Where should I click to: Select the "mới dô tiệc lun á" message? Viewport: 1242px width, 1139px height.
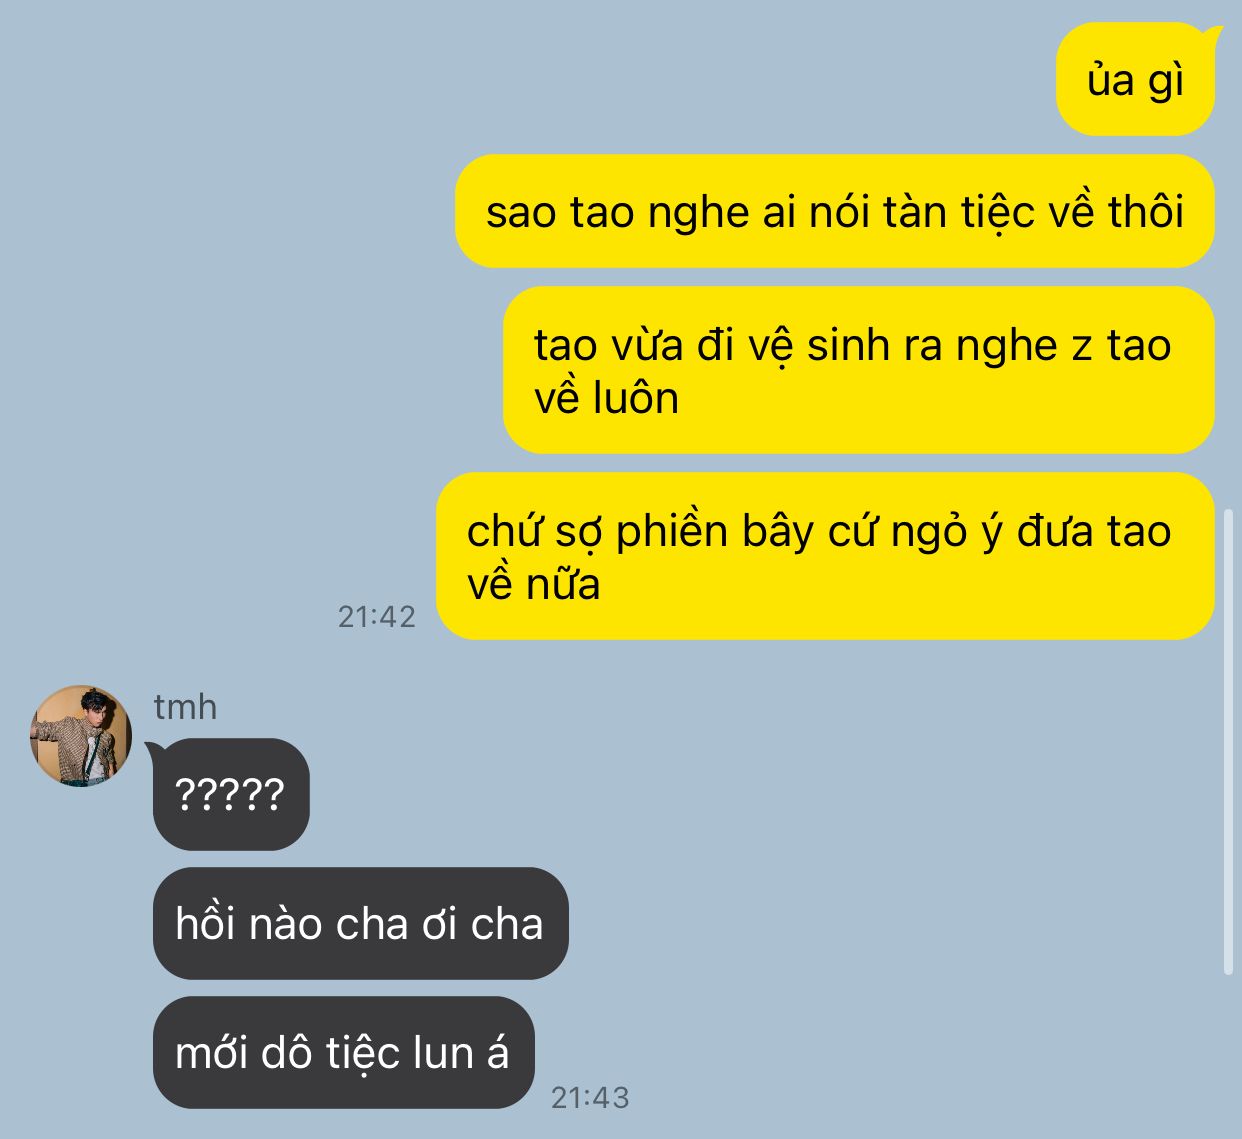(x=343, y=1053)
